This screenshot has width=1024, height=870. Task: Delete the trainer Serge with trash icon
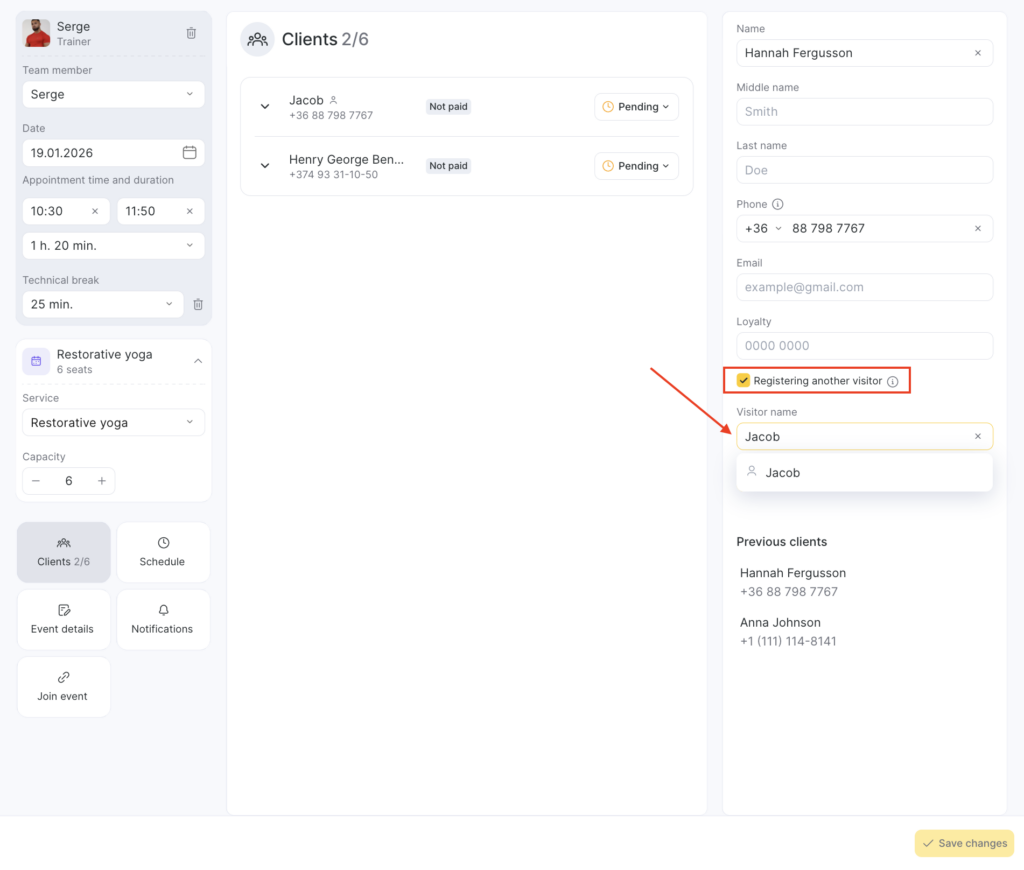point(191,33)
